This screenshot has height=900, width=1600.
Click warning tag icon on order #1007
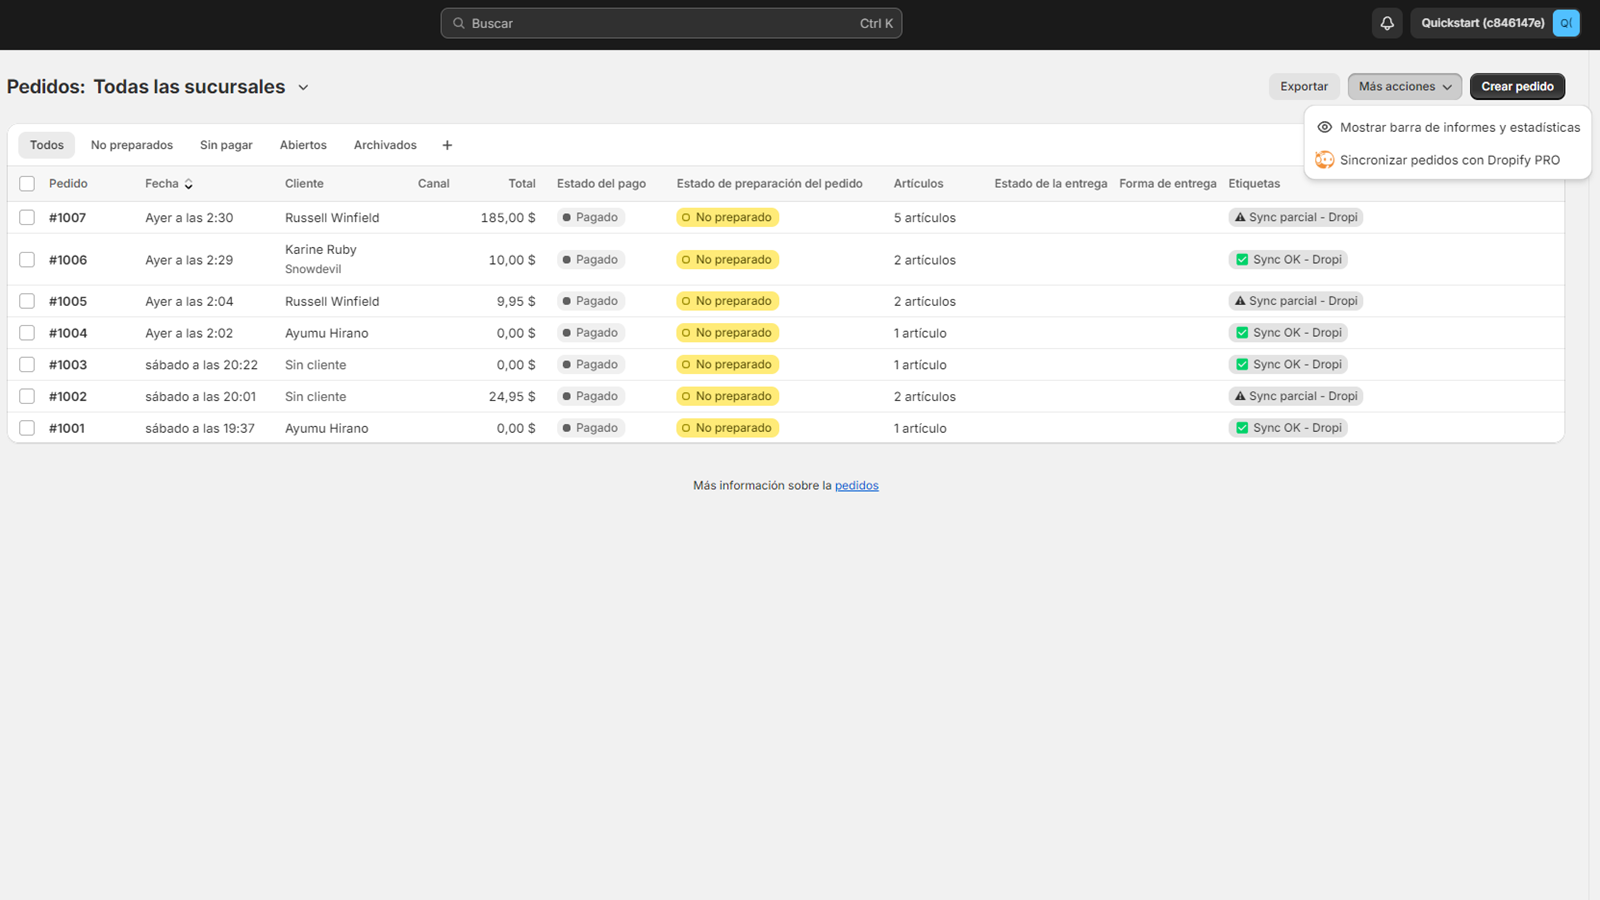[x=1240, y=217]
